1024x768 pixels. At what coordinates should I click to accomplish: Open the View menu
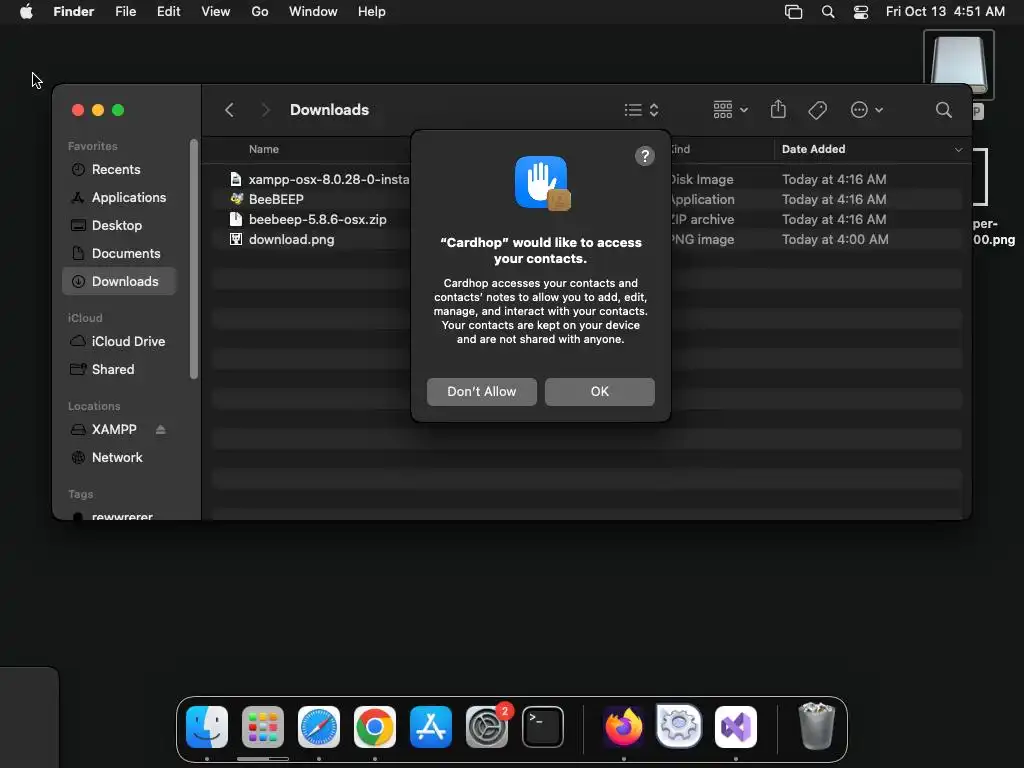(216, 12)
